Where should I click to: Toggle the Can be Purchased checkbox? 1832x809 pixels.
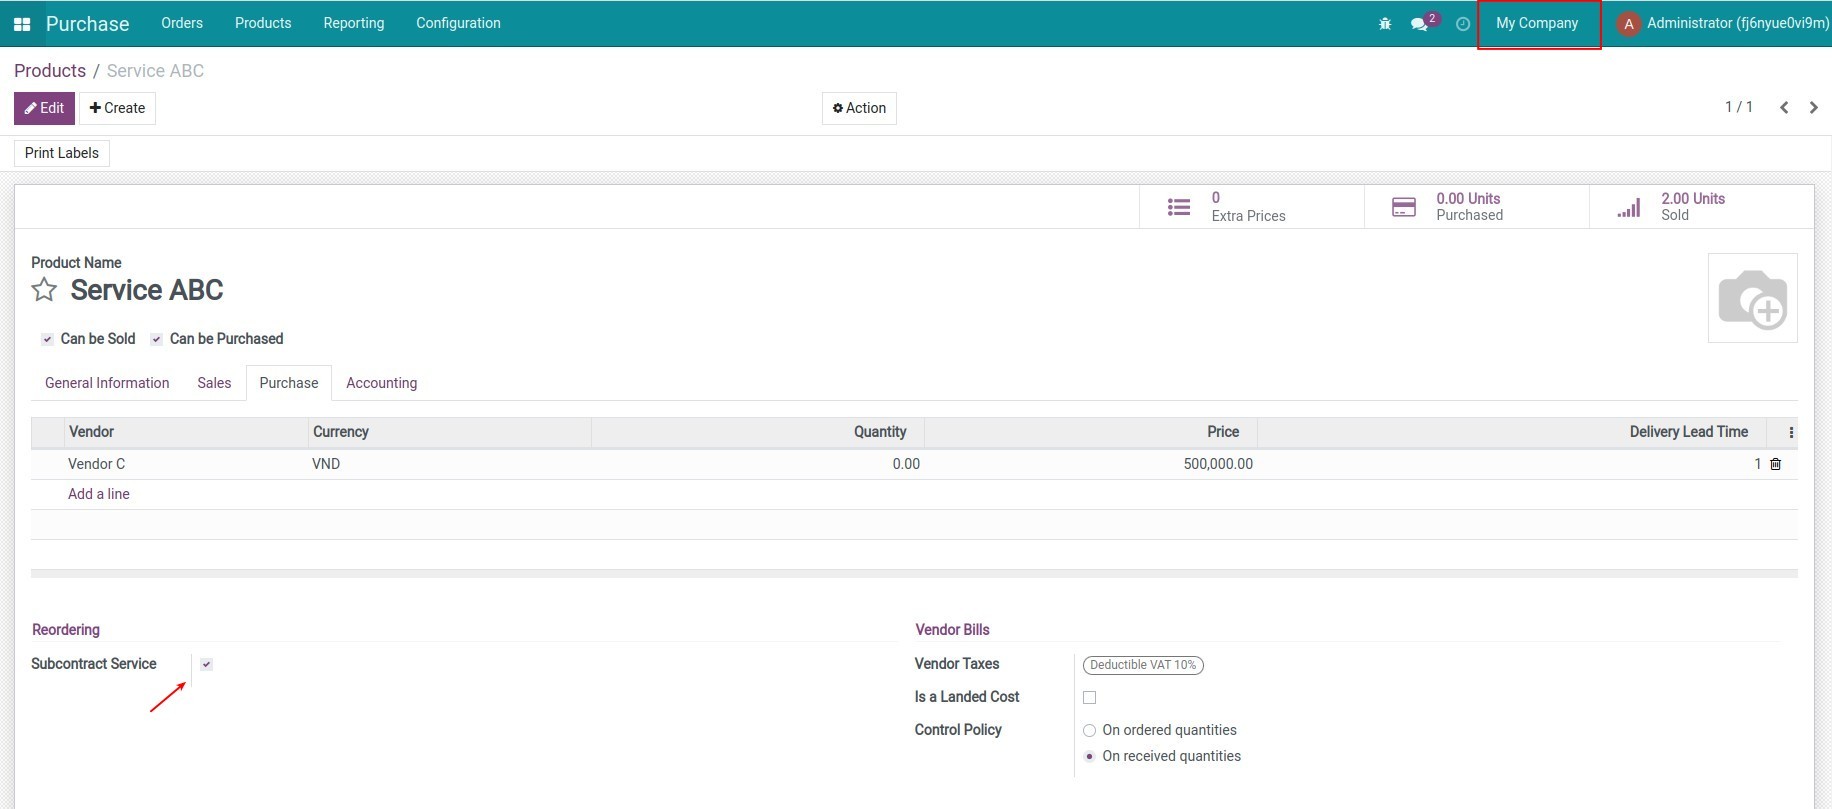pyautogui.click(x=156, y=339)
